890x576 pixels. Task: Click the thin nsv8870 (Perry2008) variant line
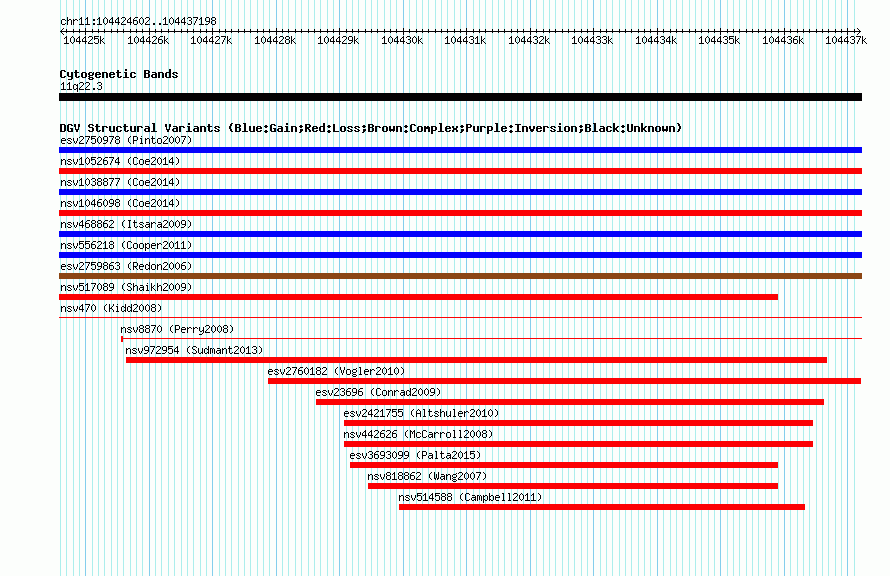click(x=492, y=339)
